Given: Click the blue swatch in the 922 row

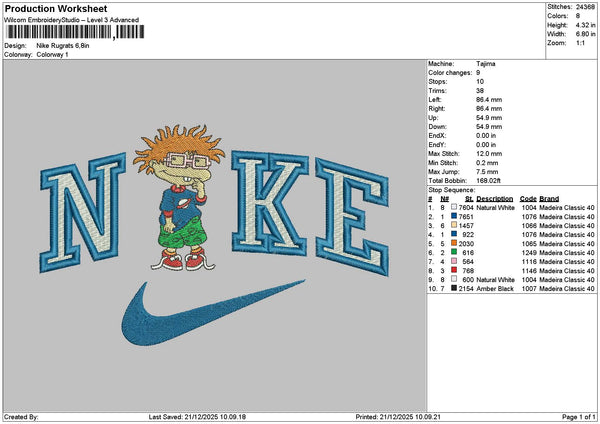Looking at the screenshot, I should (x=454, y=234).
